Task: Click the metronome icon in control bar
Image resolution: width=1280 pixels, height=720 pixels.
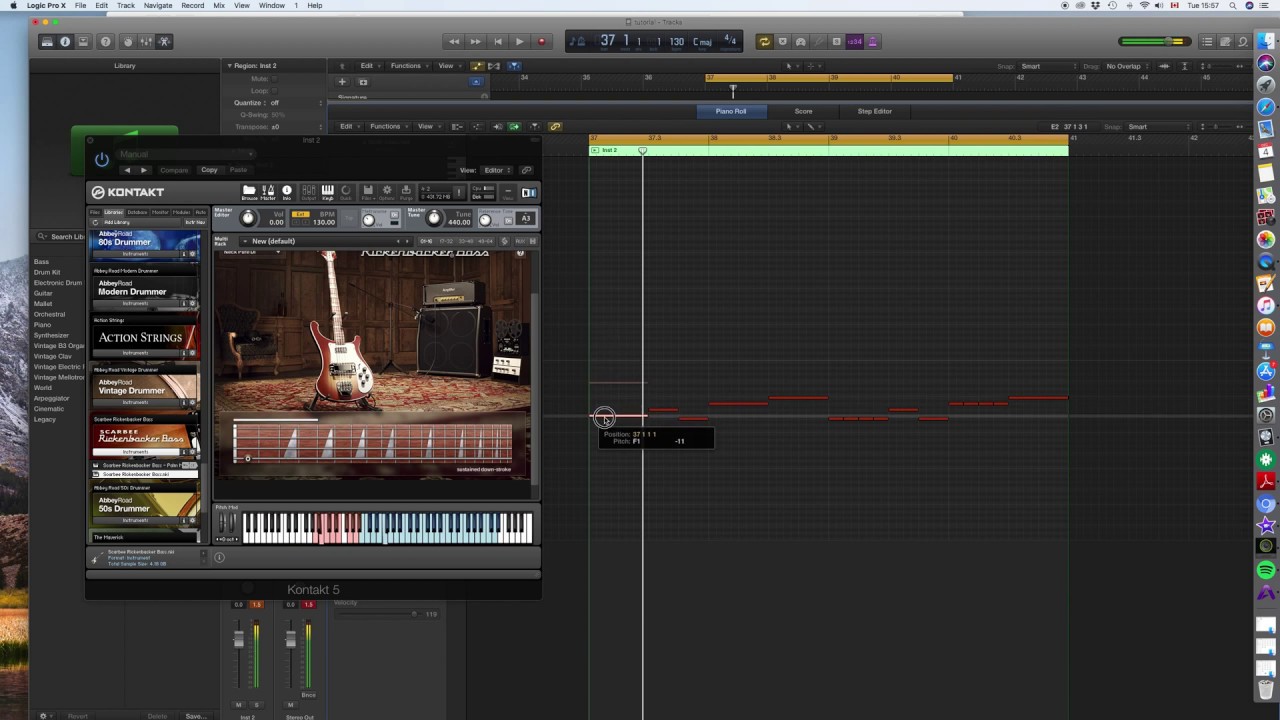Action: tap(873, 42)
